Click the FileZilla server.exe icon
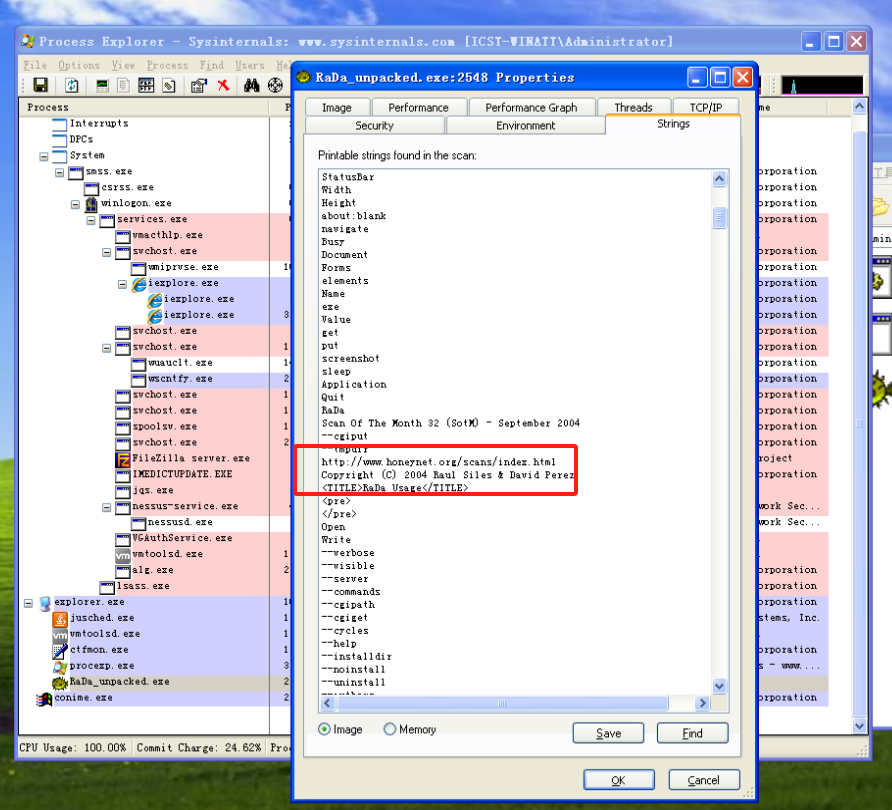Screen dimensions: 892x810 click(123, 458)
